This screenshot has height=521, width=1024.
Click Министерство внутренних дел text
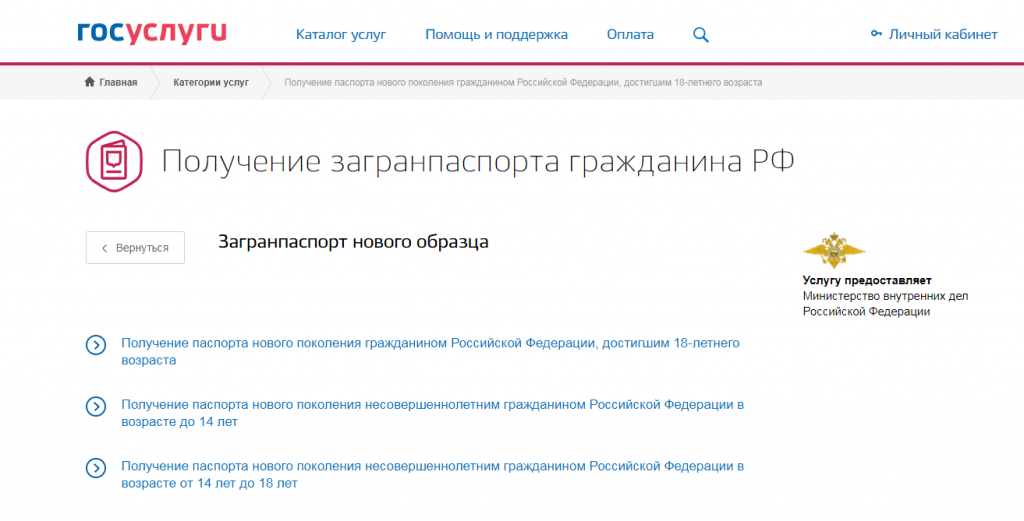885,304
